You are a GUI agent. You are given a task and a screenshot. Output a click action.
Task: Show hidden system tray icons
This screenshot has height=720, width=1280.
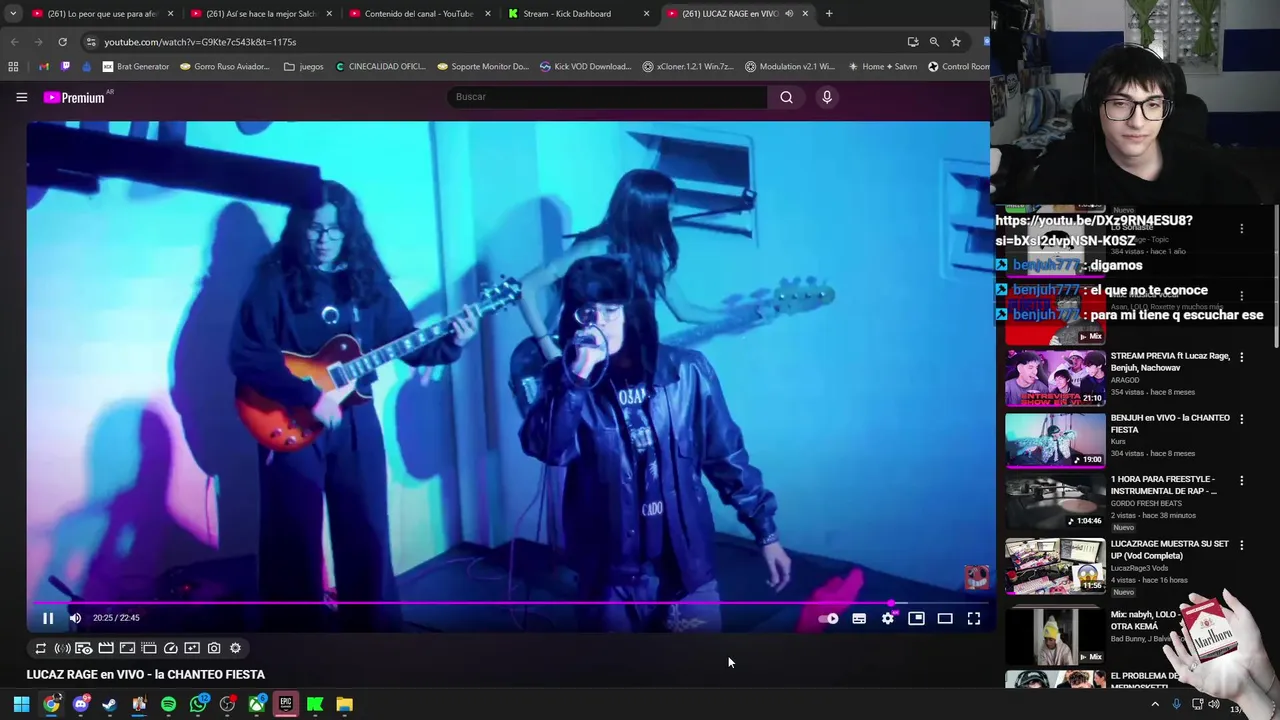click(x=1155, y=704)
